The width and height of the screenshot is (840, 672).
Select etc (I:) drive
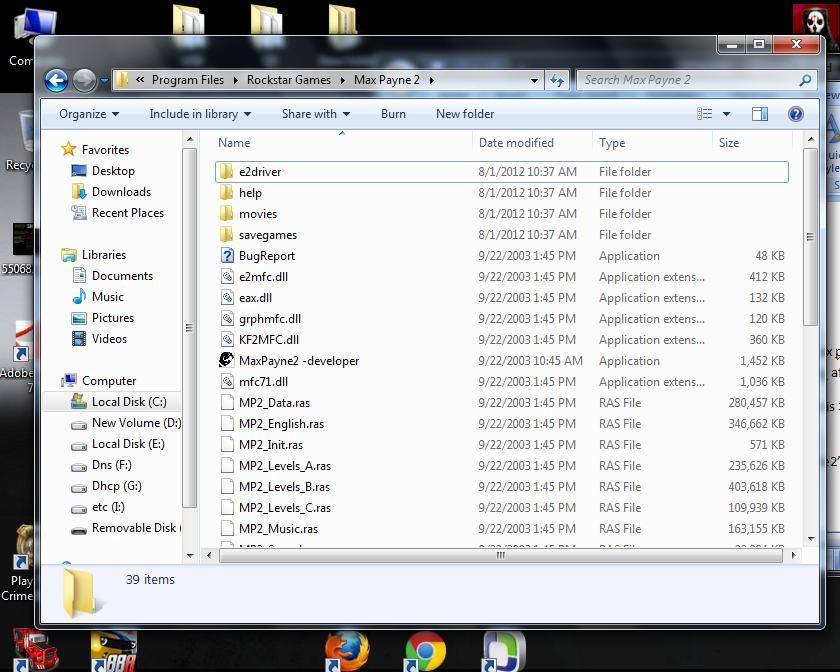(x=108, y=506)
